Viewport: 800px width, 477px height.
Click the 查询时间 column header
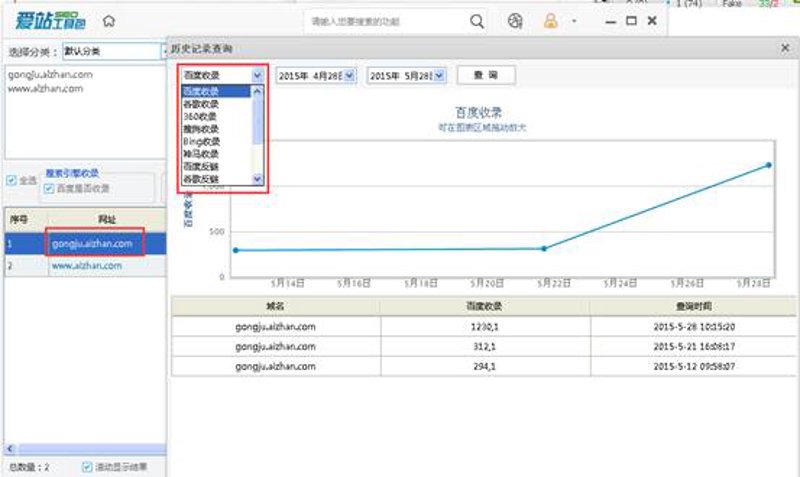pos(693,306)
